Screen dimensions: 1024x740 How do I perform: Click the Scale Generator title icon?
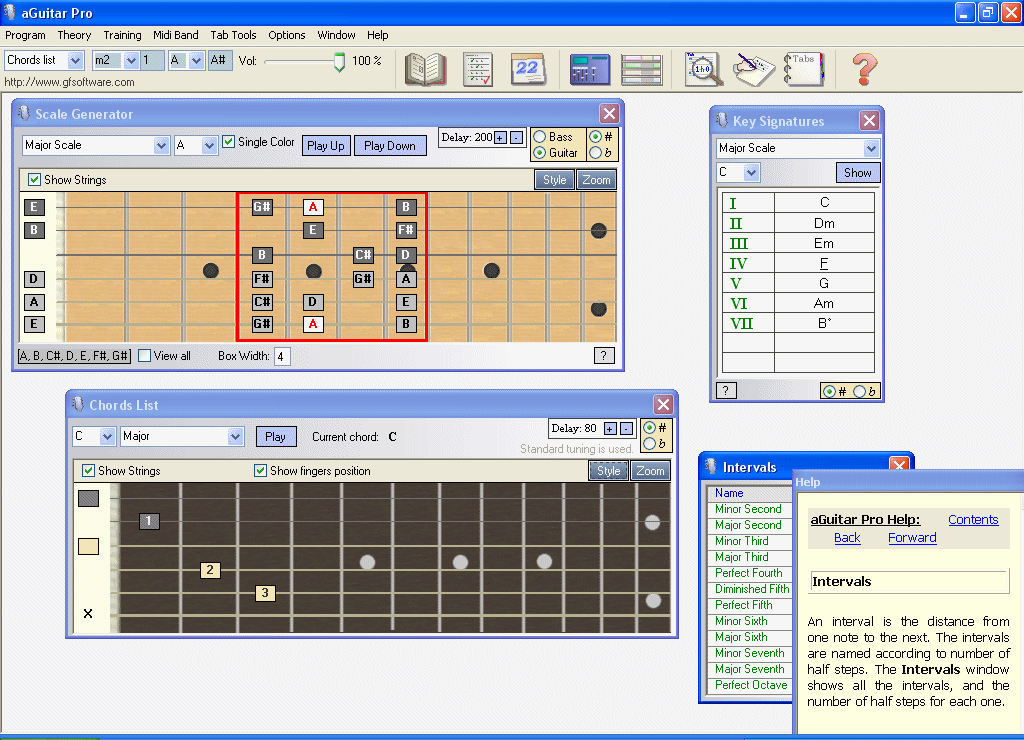click(x=24, y=114)
